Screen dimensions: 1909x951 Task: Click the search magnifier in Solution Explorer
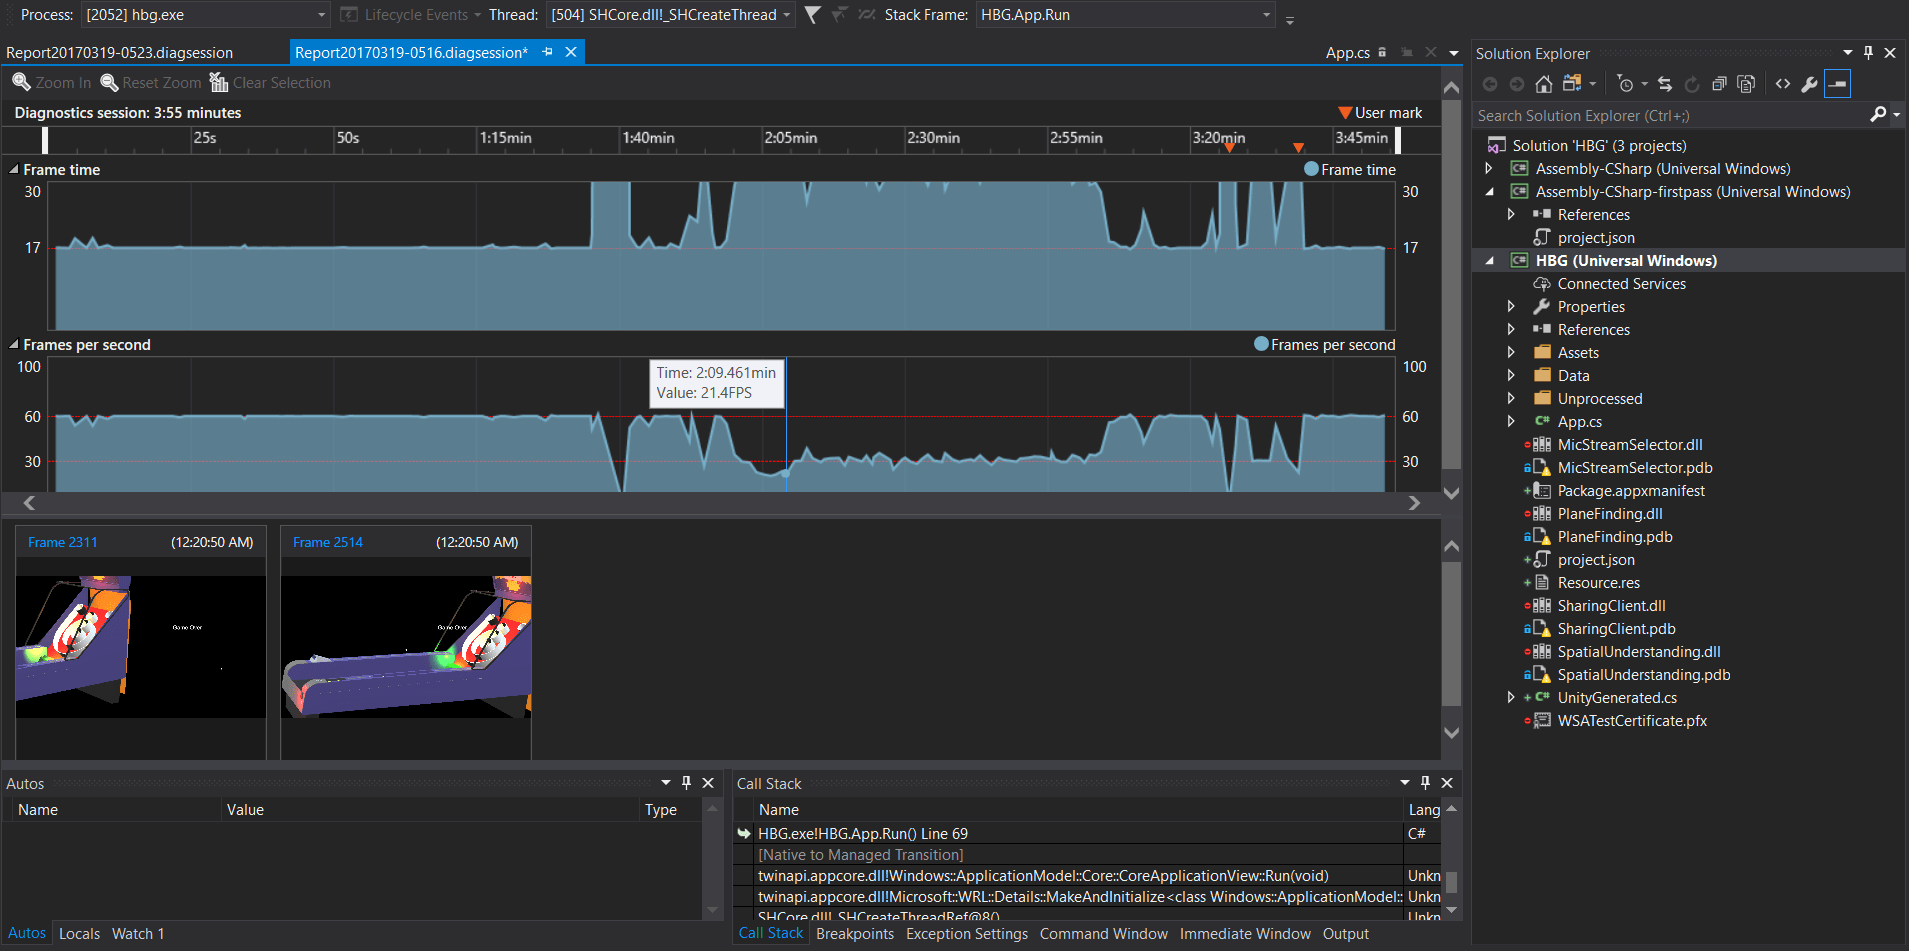[x=1880, y=115]
